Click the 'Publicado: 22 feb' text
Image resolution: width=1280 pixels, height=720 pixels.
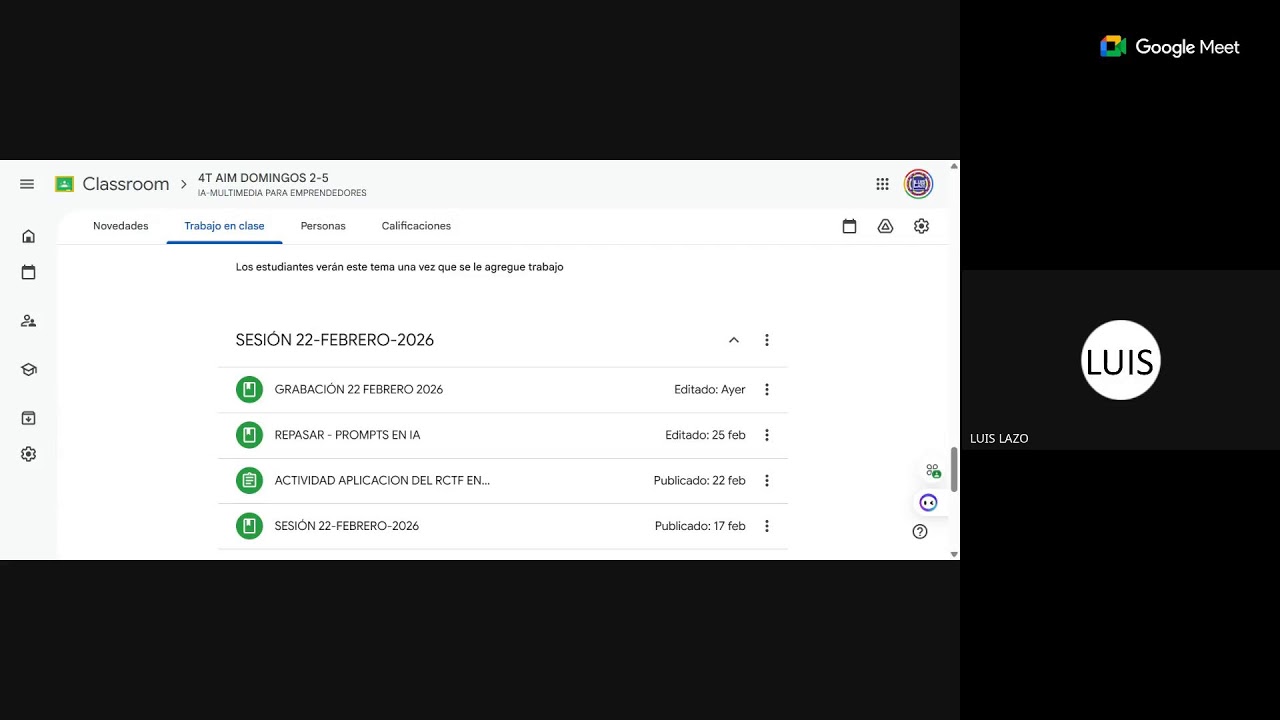coord(700,480)
